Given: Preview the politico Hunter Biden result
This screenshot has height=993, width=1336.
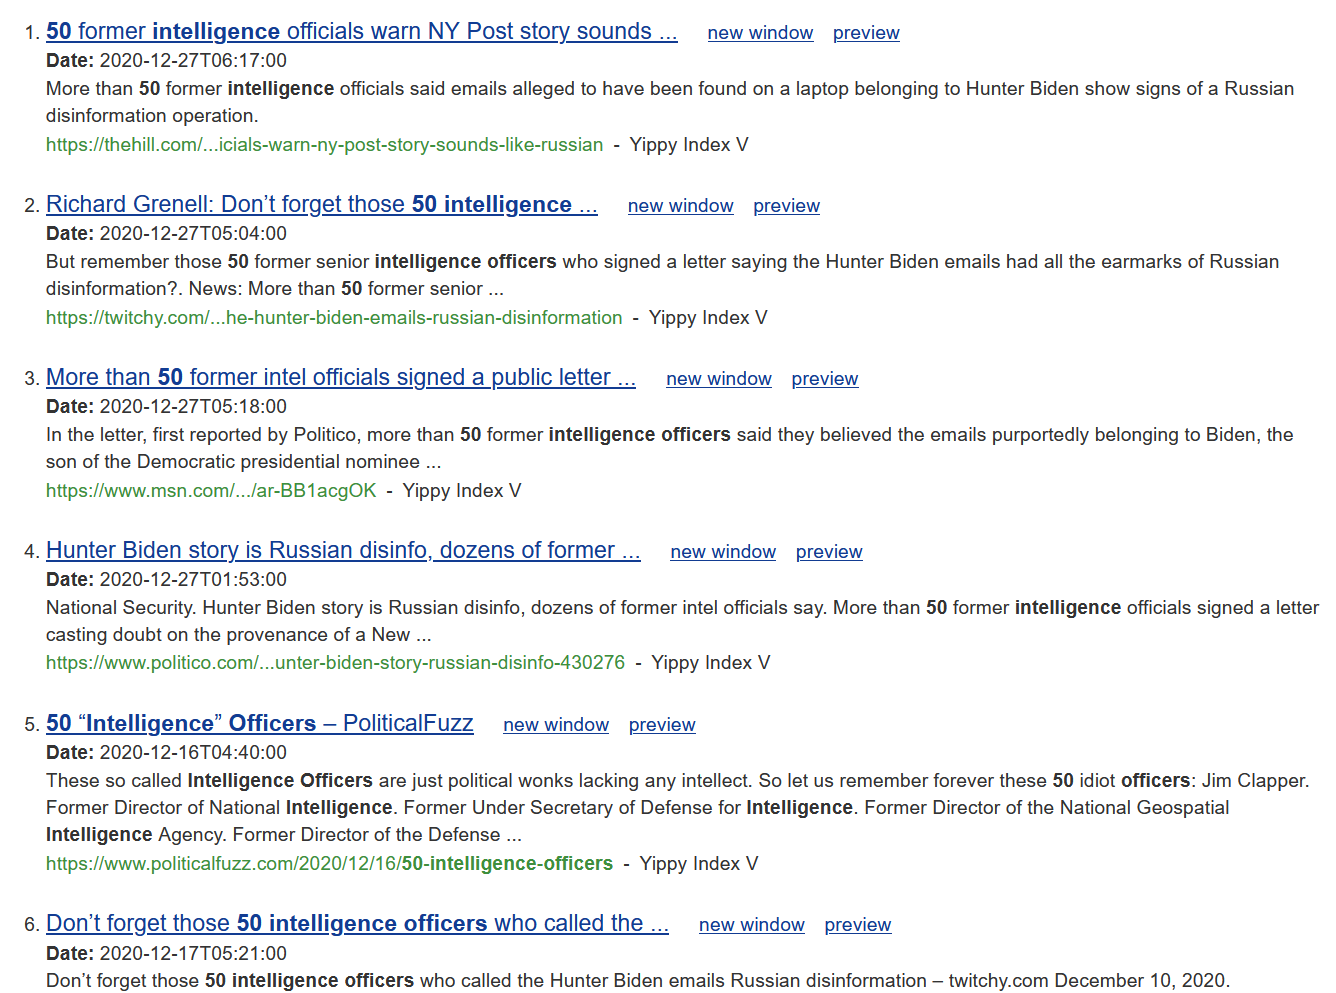Looking at the screenshot, I should (x=829, y=552).
